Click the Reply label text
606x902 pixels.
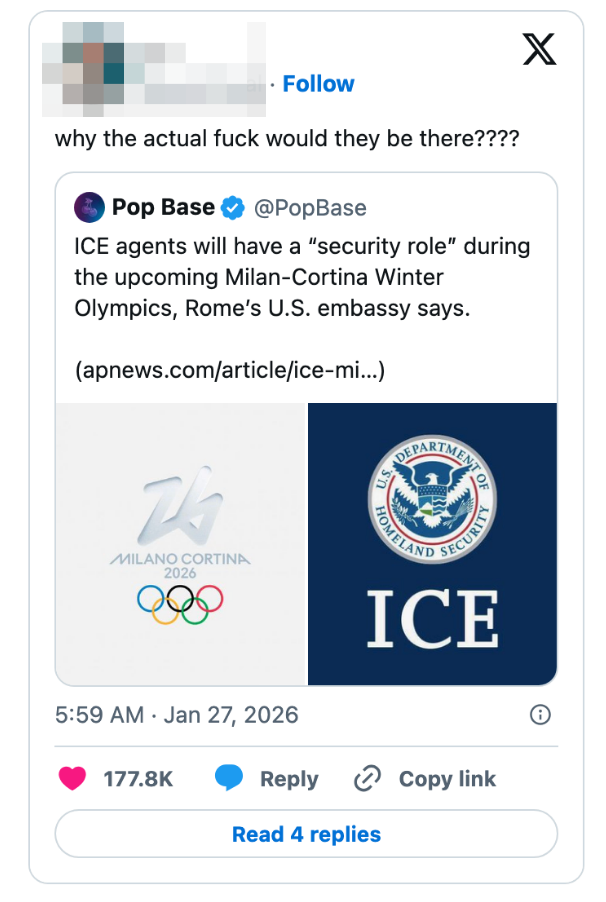pyautogui.click(x=292, y=778)
